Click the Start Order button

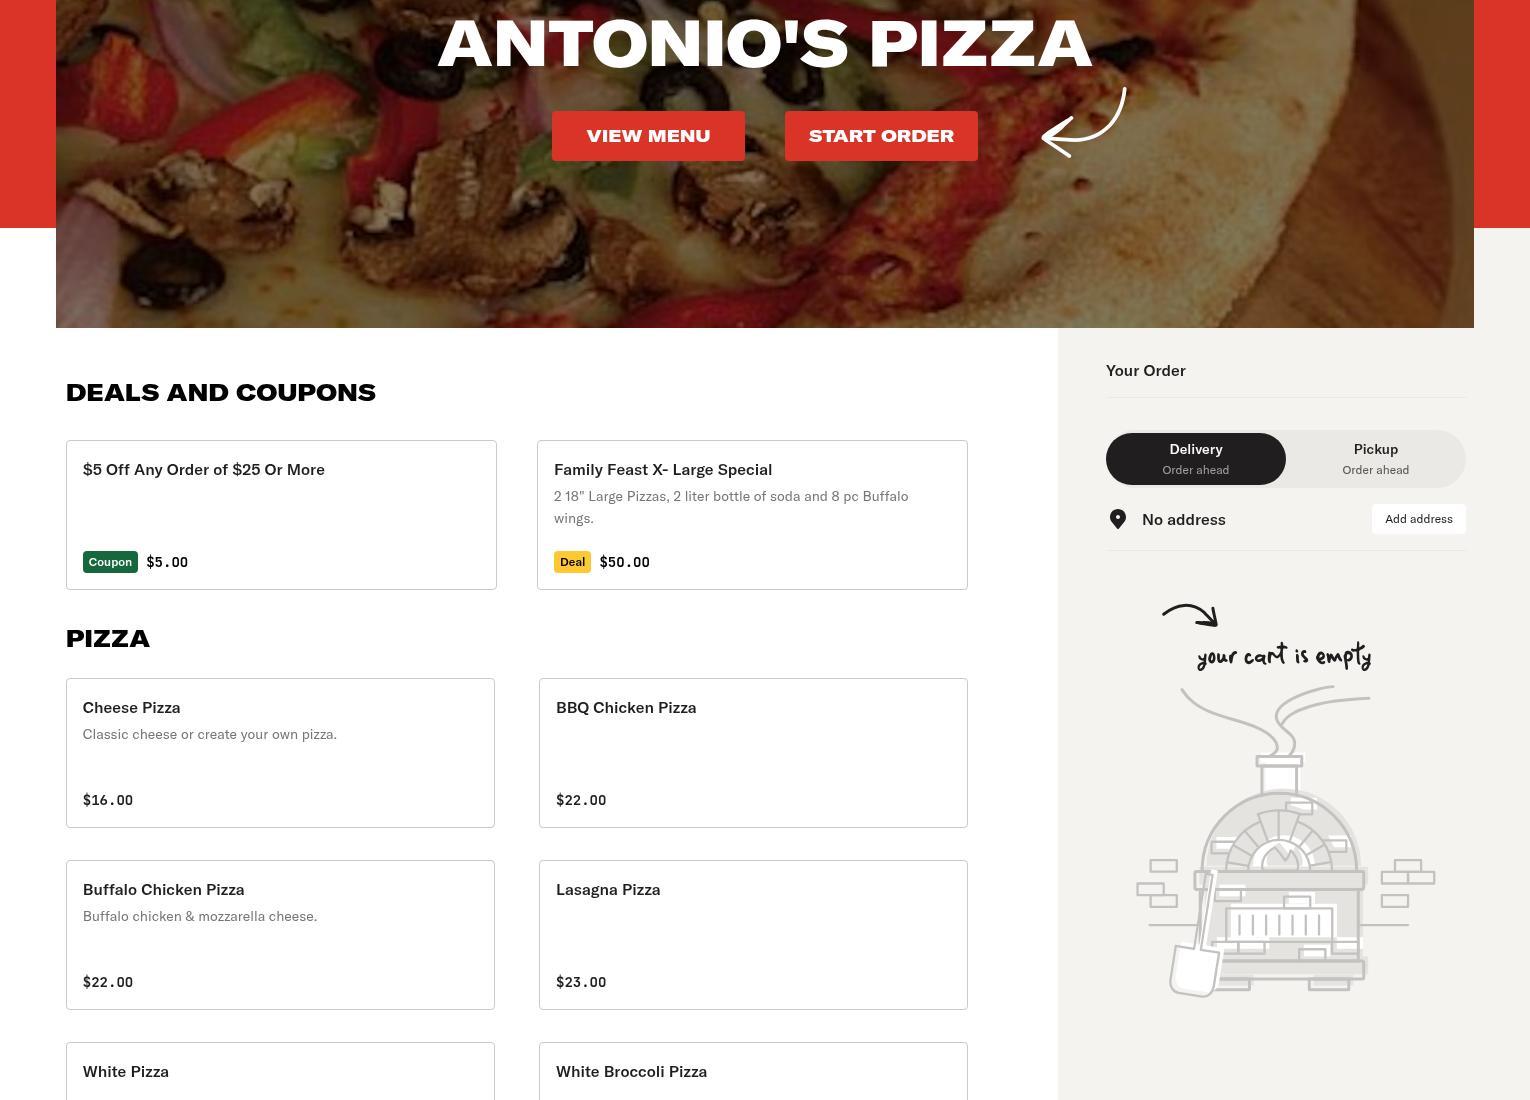(881, 136)
